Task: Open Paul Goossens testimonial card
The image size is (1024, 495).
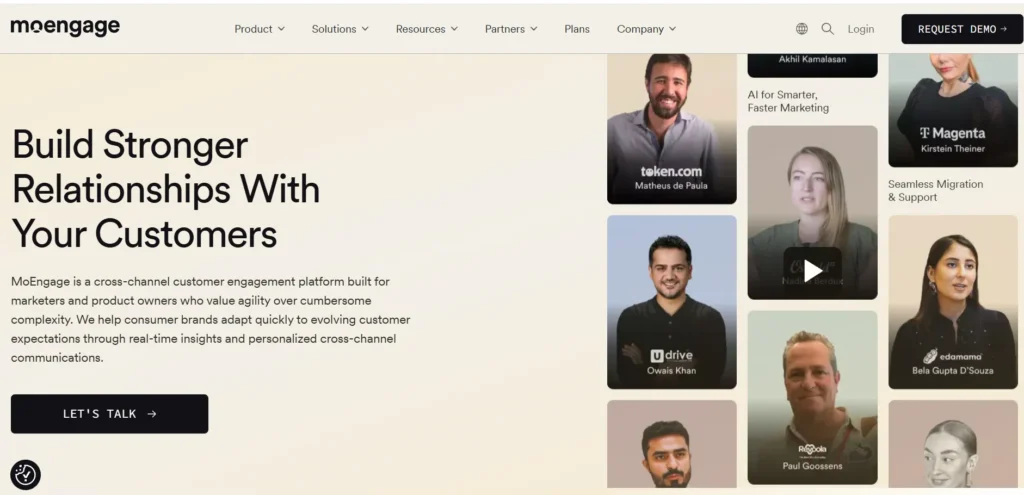Action: coord(812,397)
